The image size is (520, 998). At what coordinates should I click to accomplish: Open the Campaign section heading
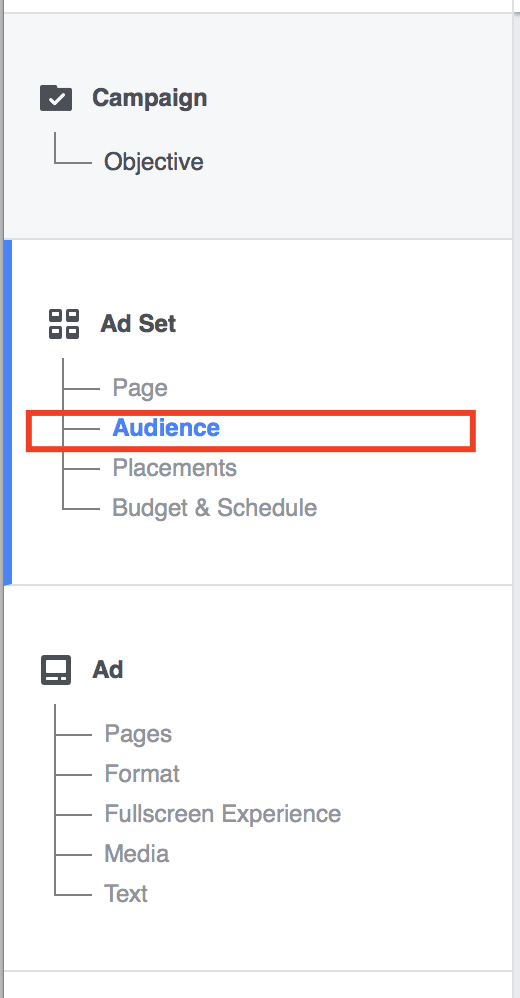pos(150,98)
